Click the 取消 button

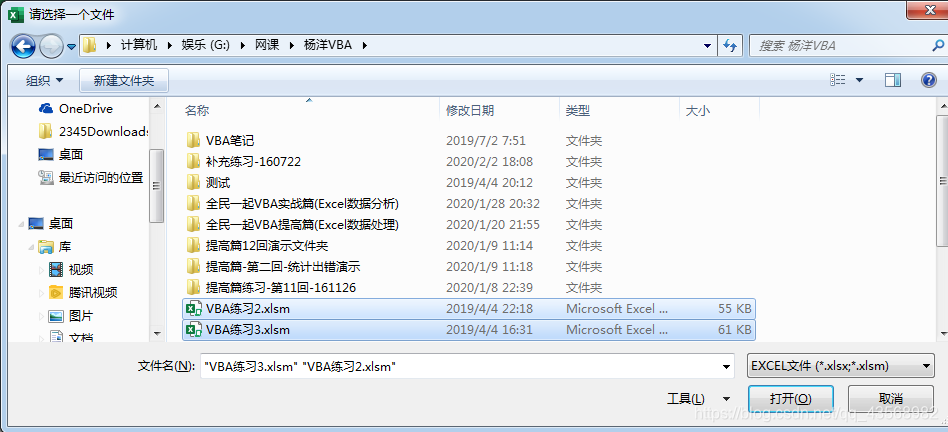coord(891,399)
